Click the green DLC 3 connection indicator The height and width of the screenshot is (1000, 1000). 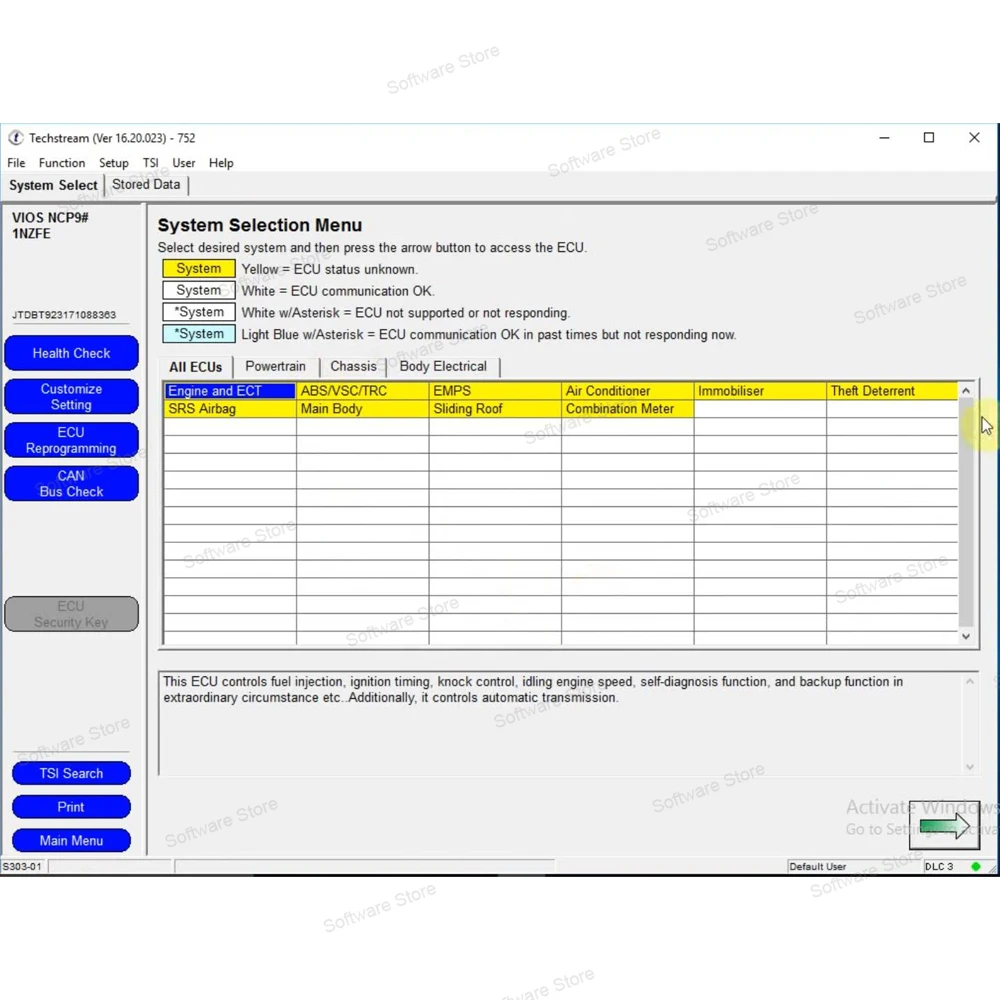pyautogui.click(x=975, y=866)
